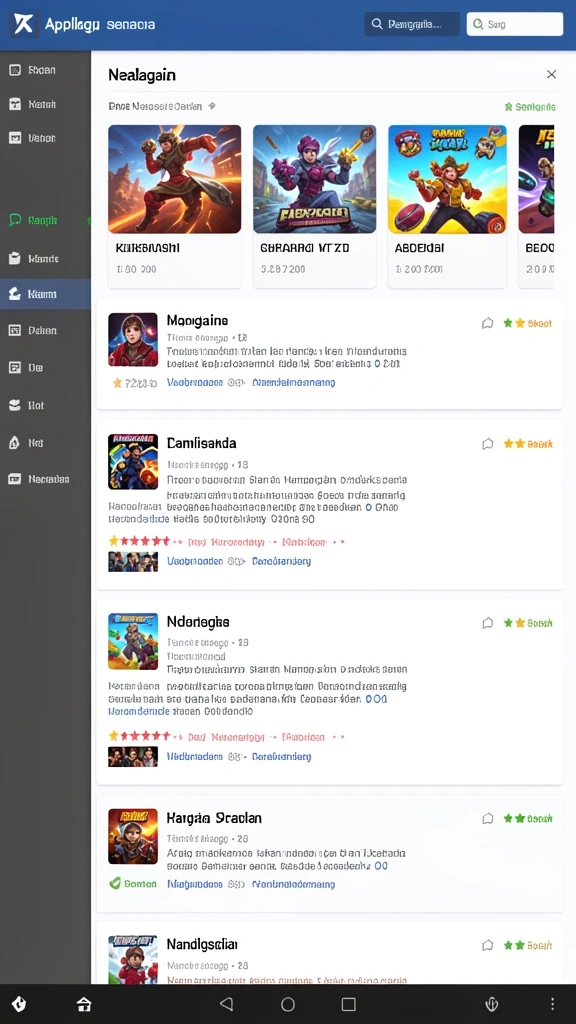
Task: Open the sort selector under the Nealagain heading
Action: pos(162,106)
